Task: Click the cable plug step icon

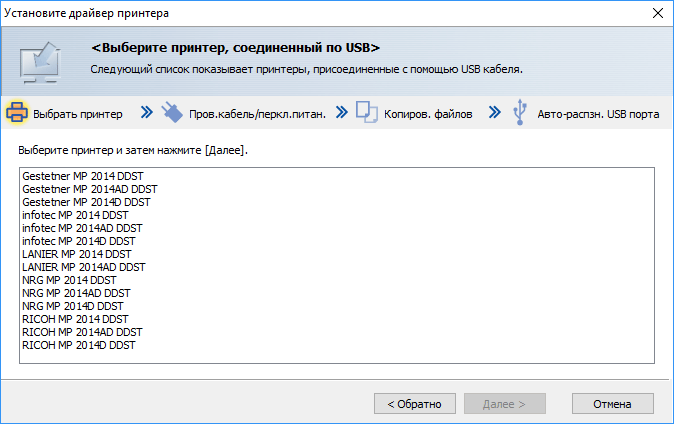Action: click(x=172, y=113)
